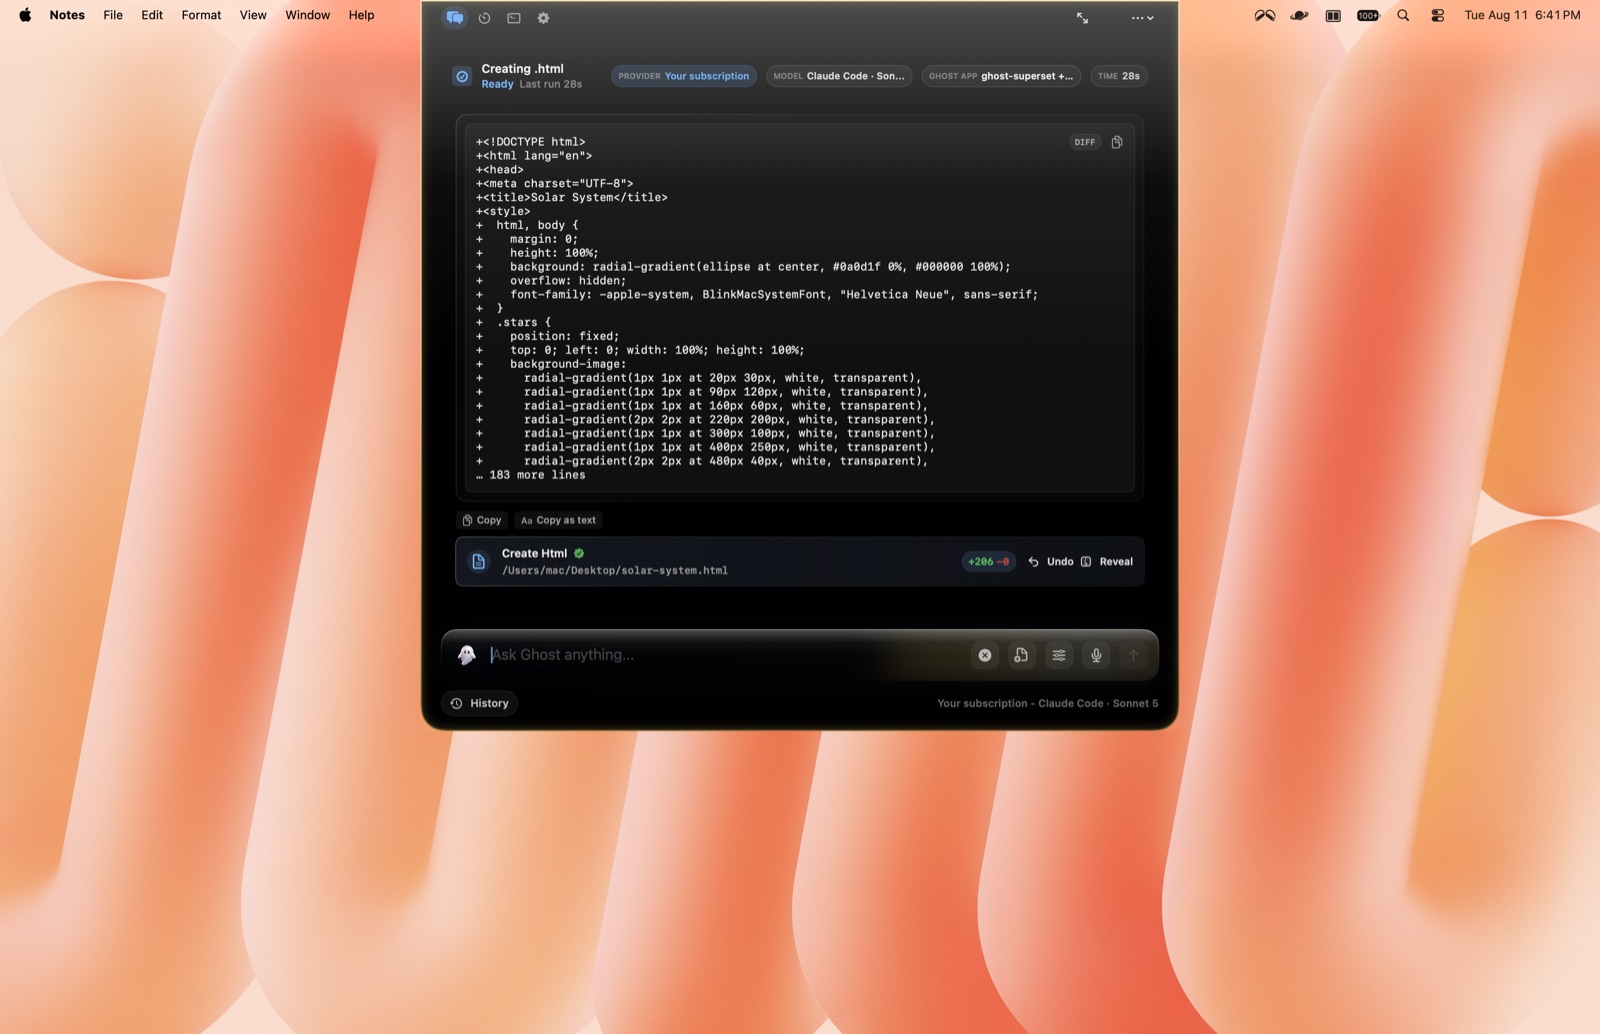This screenshot has height=1034, width=1600.
Task: Click the PROVIDER Your subscription pill
Action: [684, 76]
